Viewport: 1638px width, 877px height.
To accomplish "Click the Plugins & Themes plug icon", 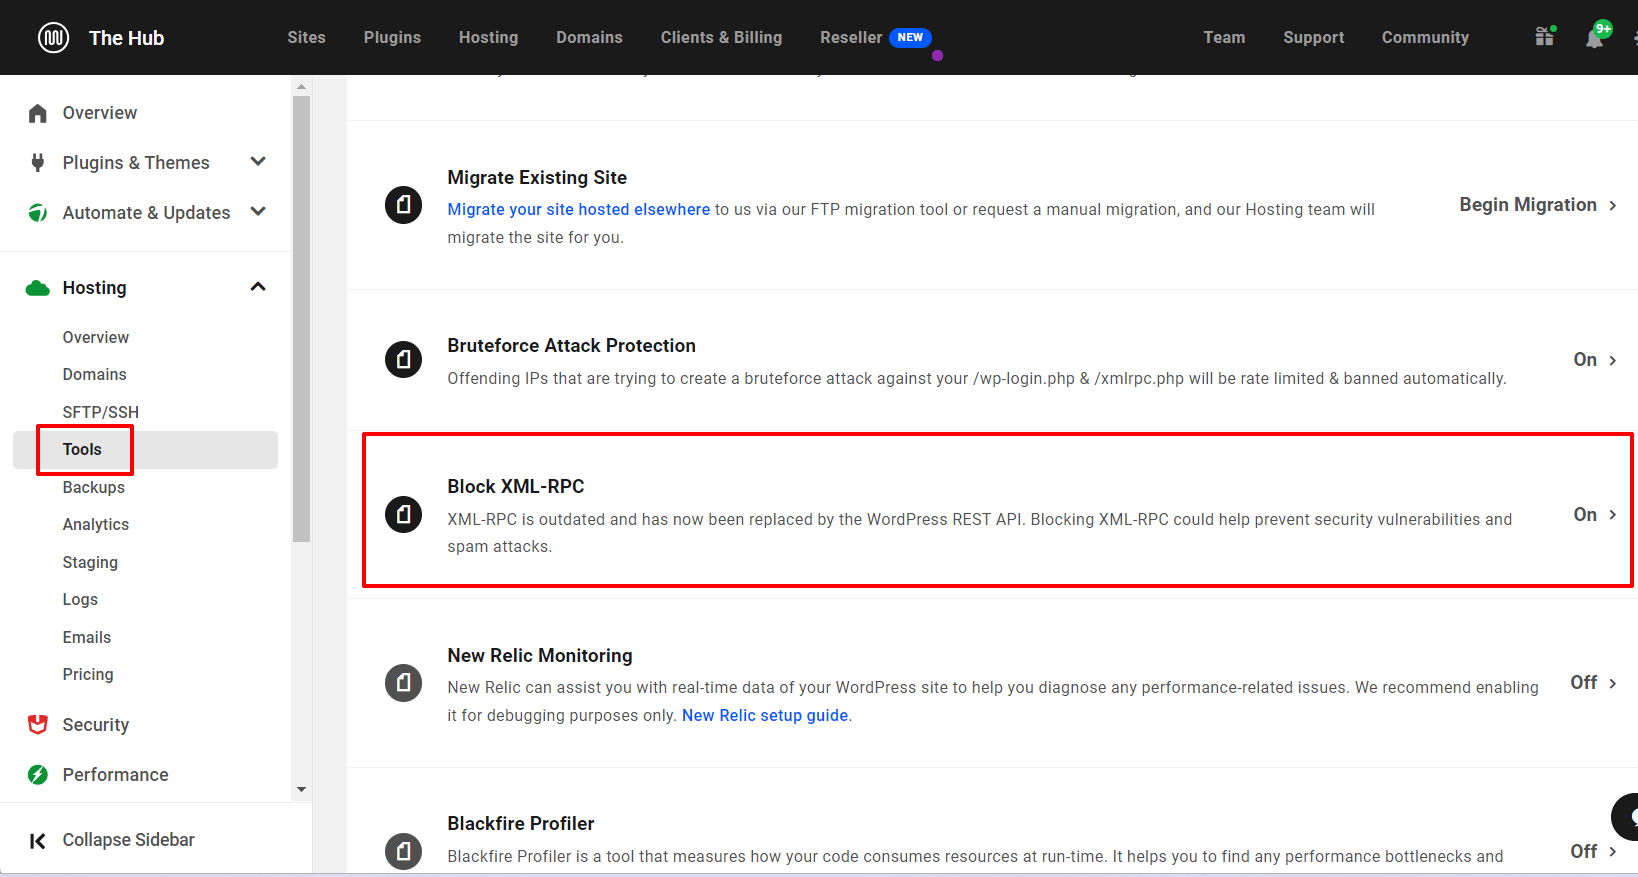I will pos(38,162).
